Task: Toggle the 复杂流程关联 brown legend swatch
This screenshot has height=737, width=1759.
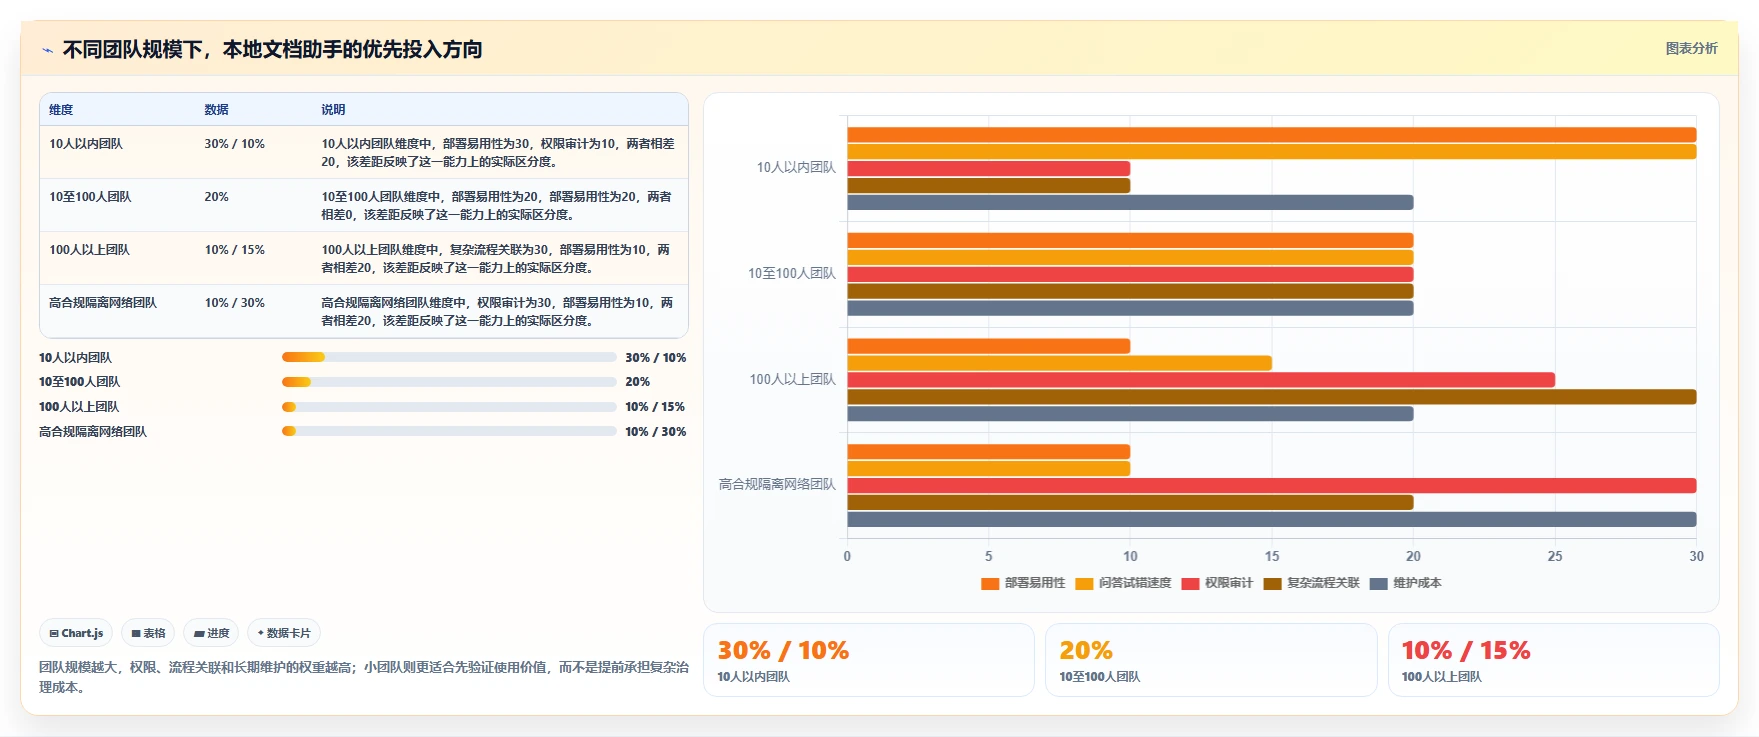Action: [1272, 583]
